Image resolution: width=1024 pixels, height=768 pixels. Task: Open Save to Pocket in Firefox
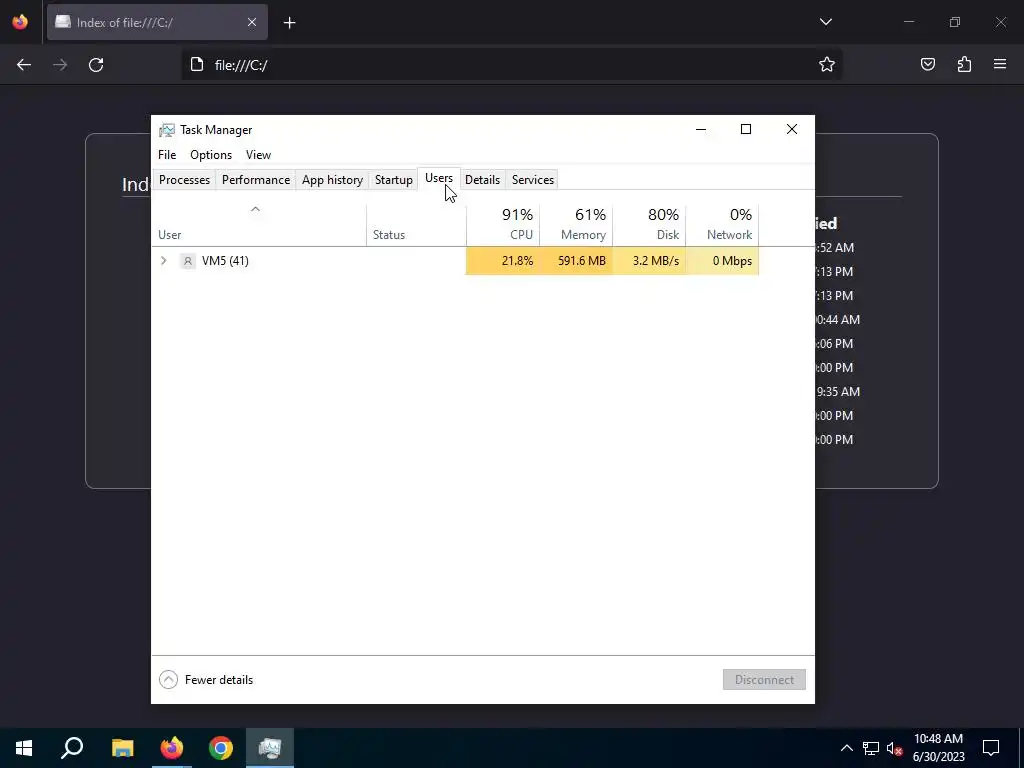(x=927, y=64)
